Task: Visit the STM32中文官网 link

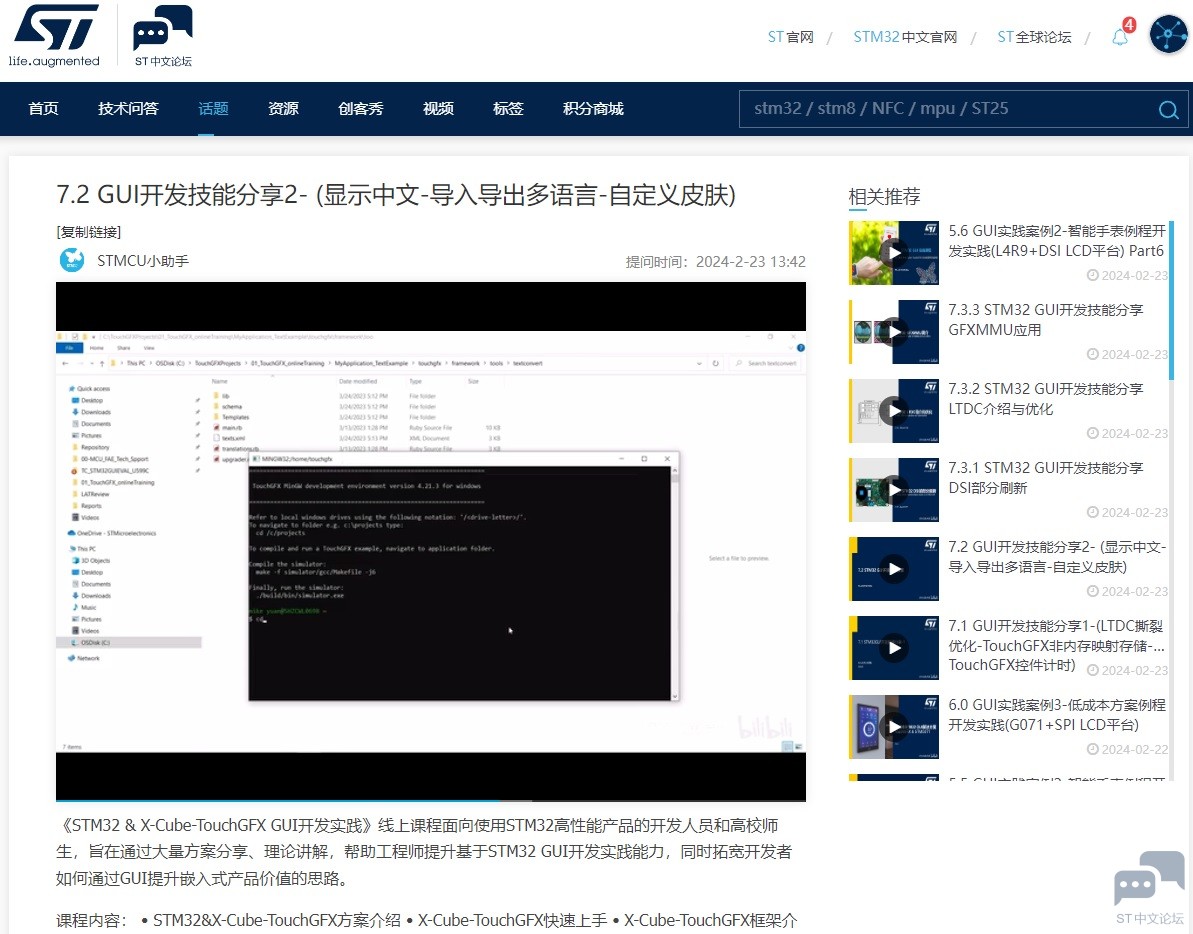Action: tap(905, 37)
